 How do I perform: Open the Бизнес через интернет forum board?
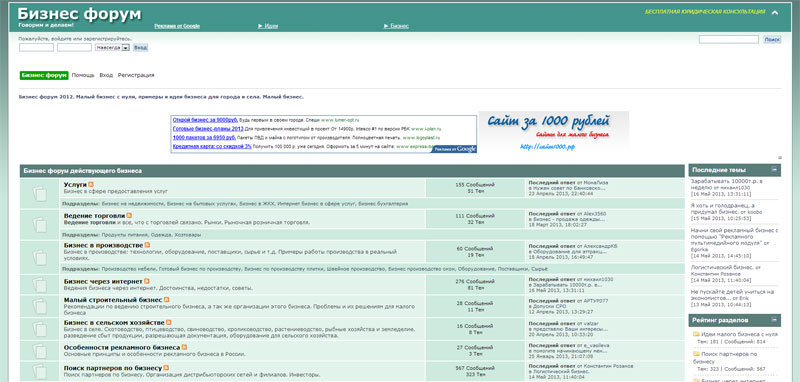[x=103, y=281]
